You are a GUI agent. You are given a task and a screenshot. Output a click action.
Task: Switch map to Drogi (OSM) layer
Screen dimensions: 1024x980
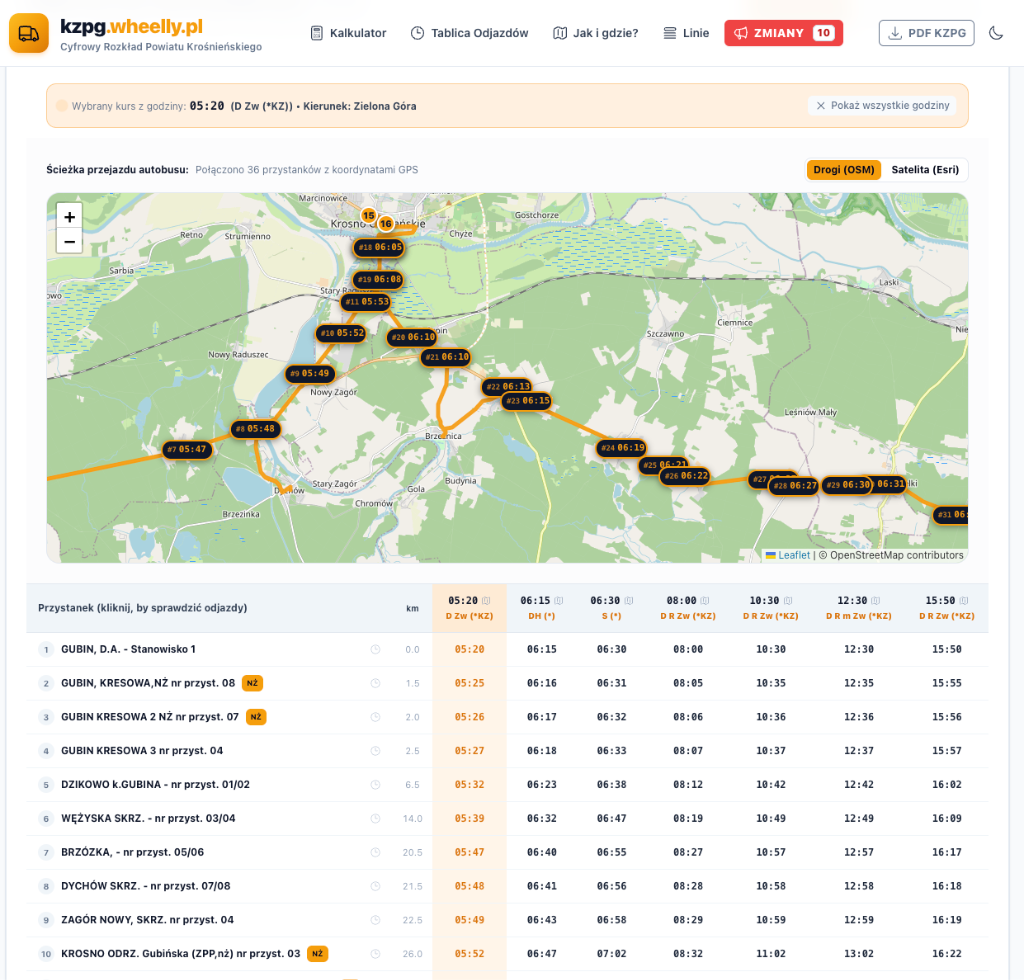tap(843, 170)
